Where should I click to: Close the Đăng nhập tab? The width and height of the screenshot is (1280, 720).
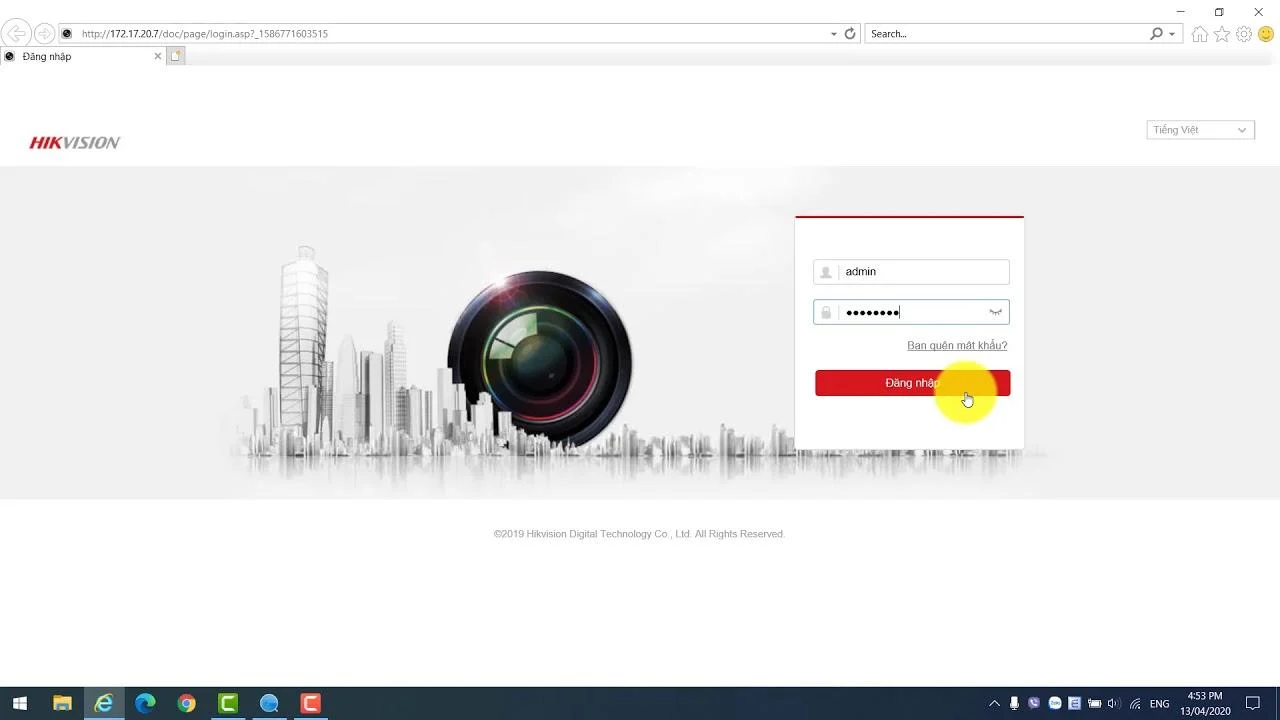157,57
